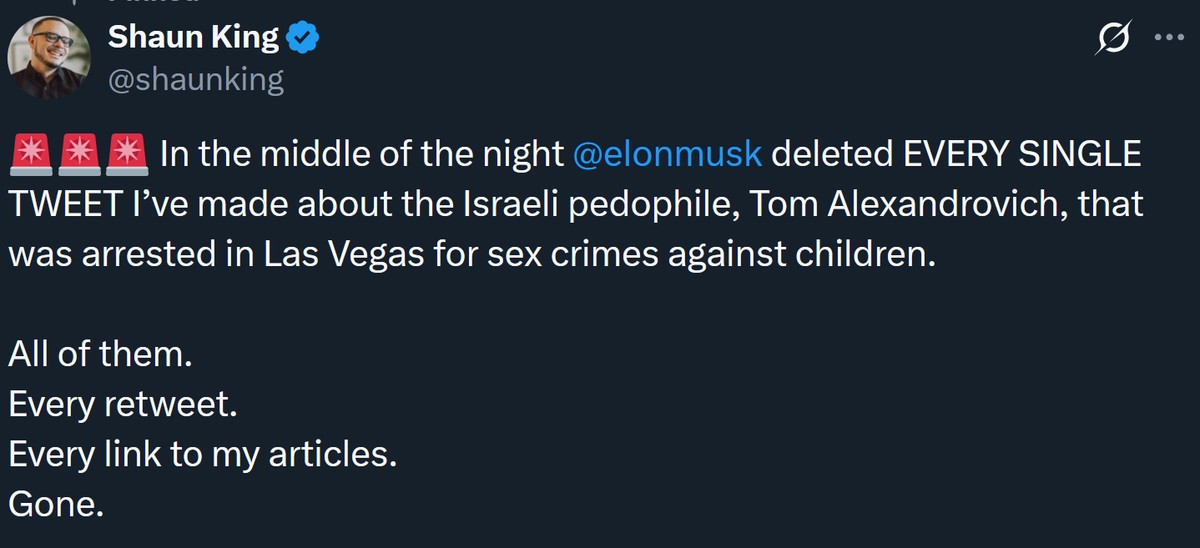1200x548 pixels.
Task: Click the word "deleted" in the tweet
Action: (833, 155)
